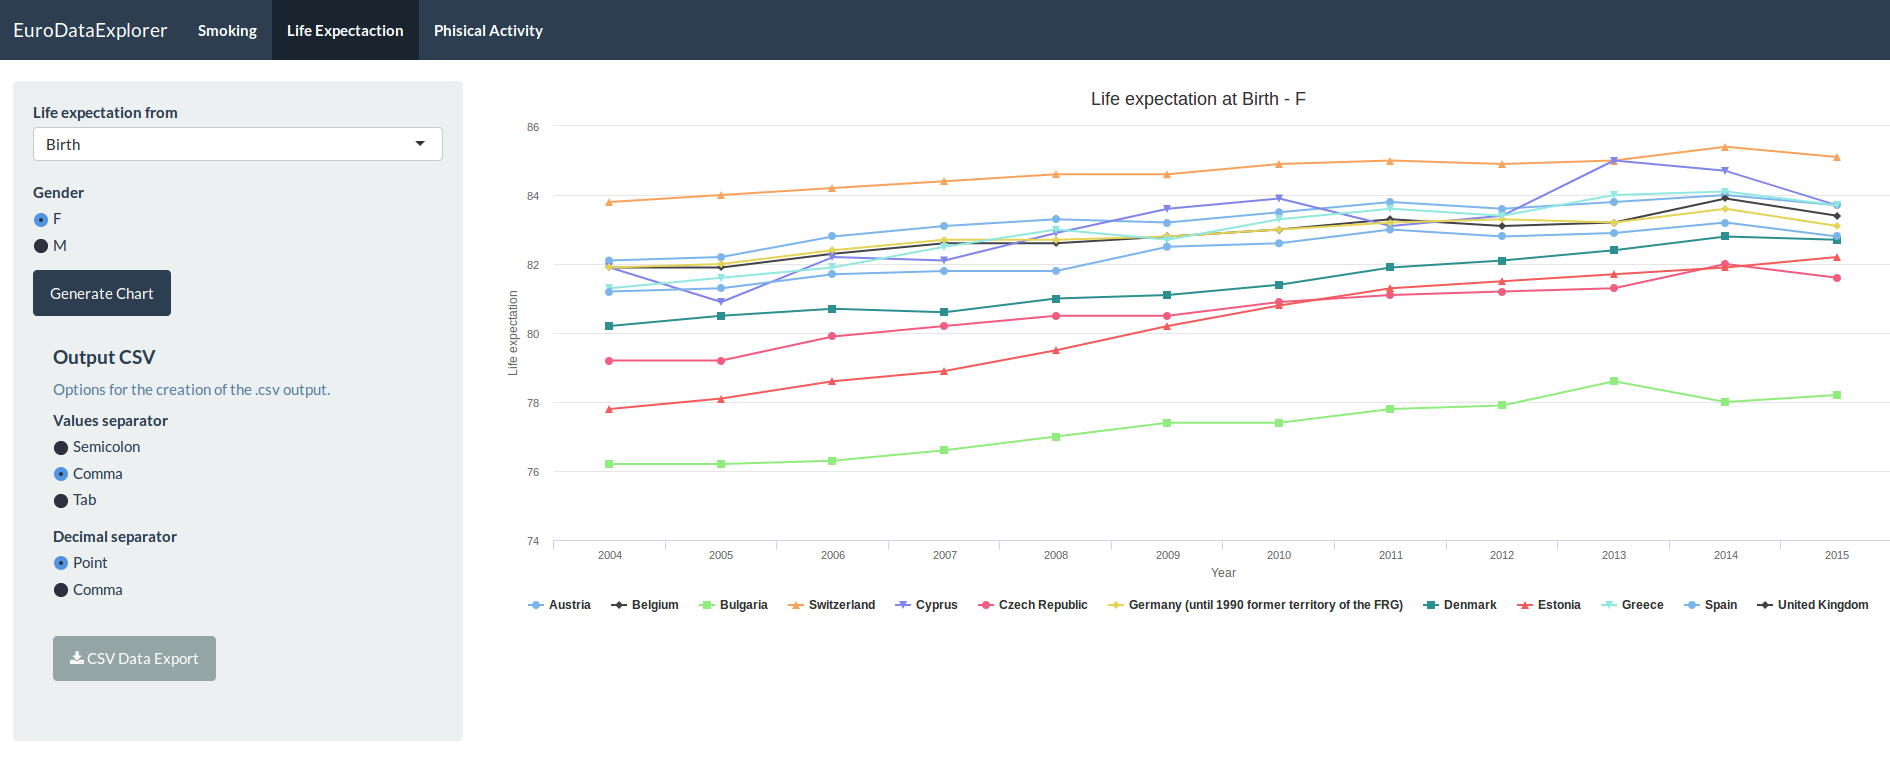Choose Comma as values separator
This screenshot has height=758, width=1890.
click(x=61, y=474)
